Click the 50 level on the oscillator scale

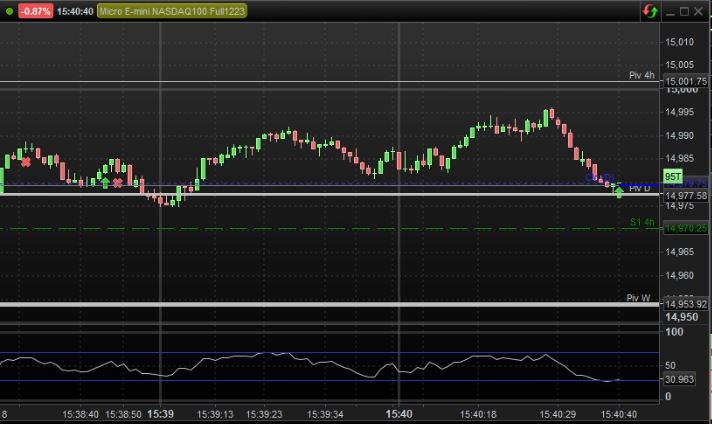[x=671, y=365]
